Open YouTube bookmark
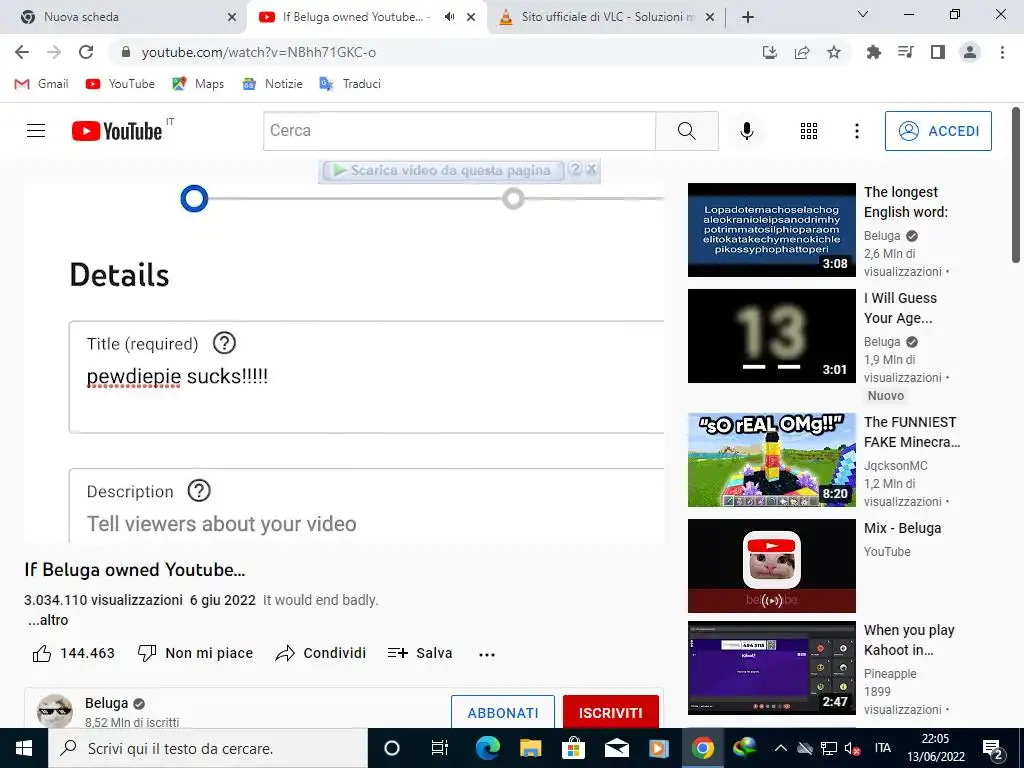Screen dimensions: 1024x768 pyautogui.click(x=121, y=84)
